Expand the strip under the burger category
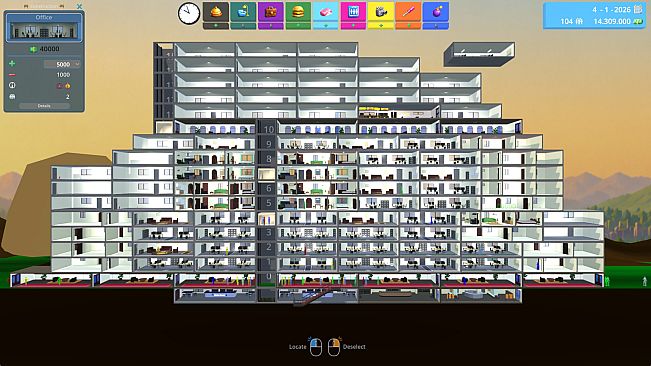 (298, 26)
